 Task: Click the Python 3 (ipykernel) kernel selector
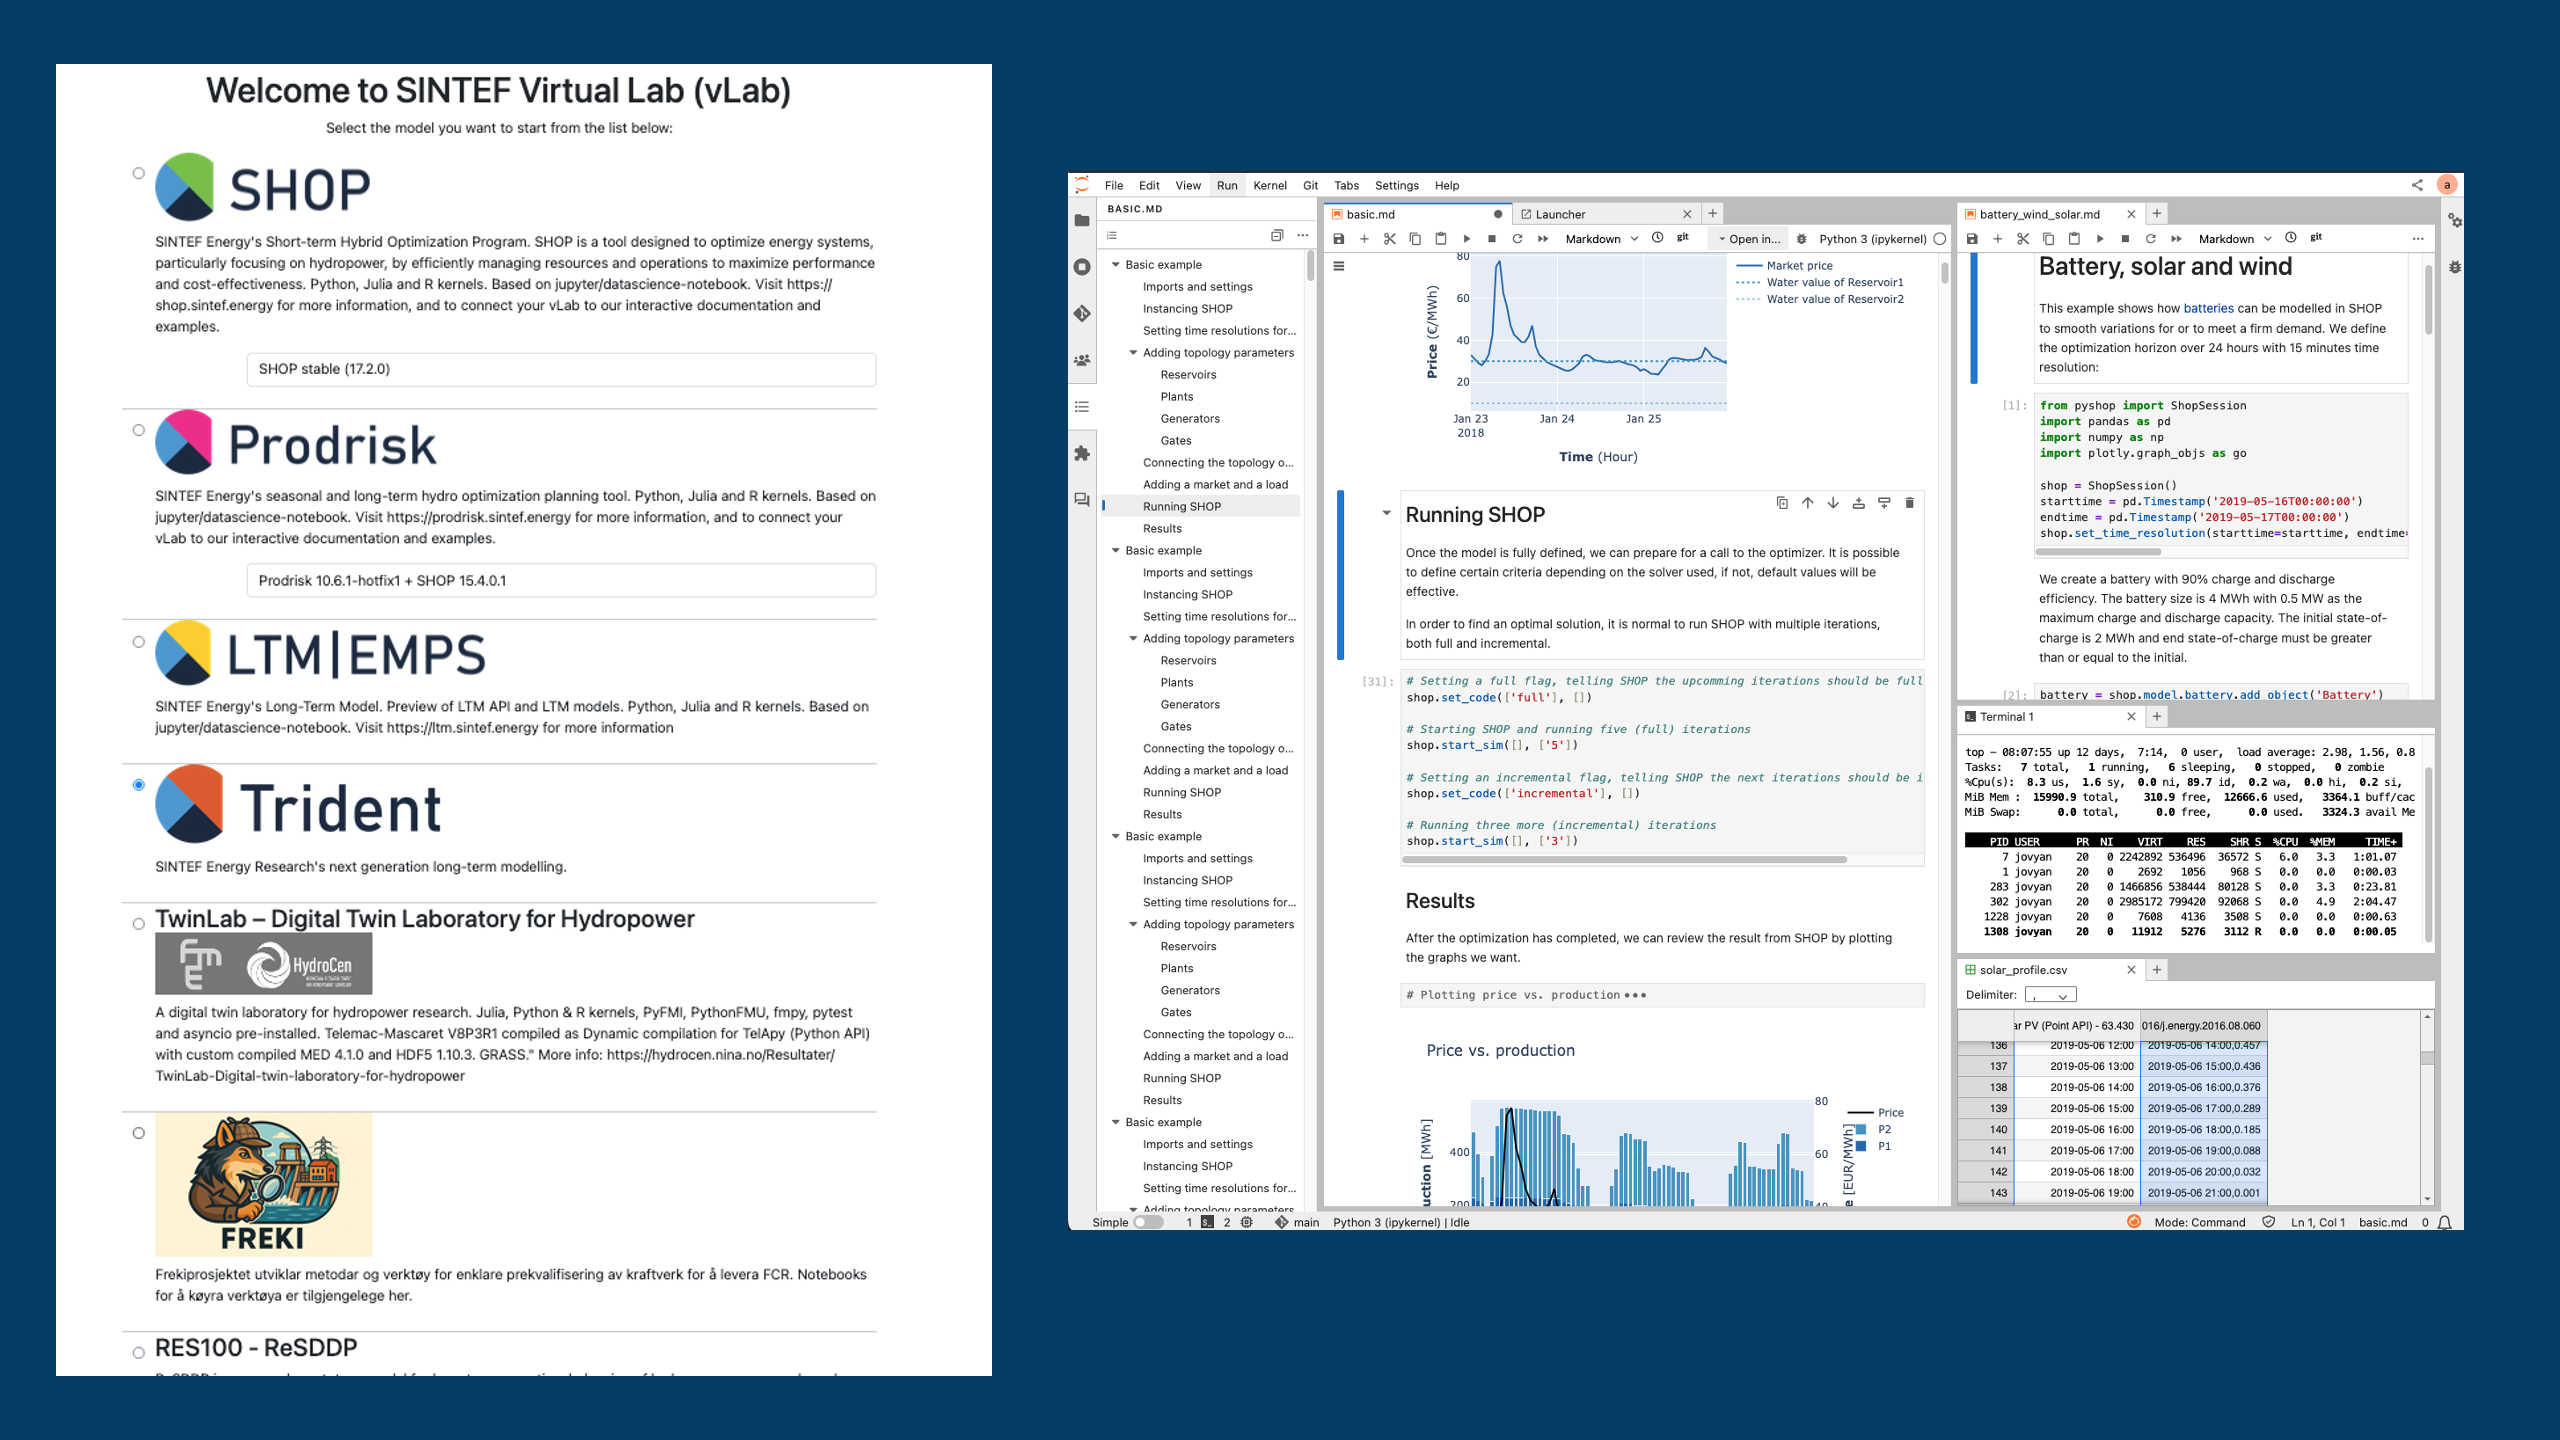click(x=1875, y=239)
